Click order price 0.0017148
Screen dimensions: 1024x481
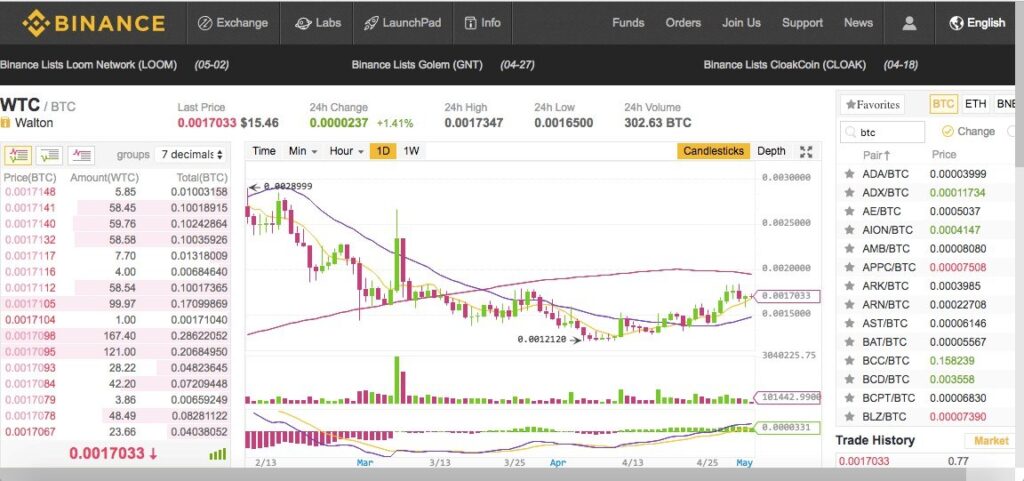30,192
